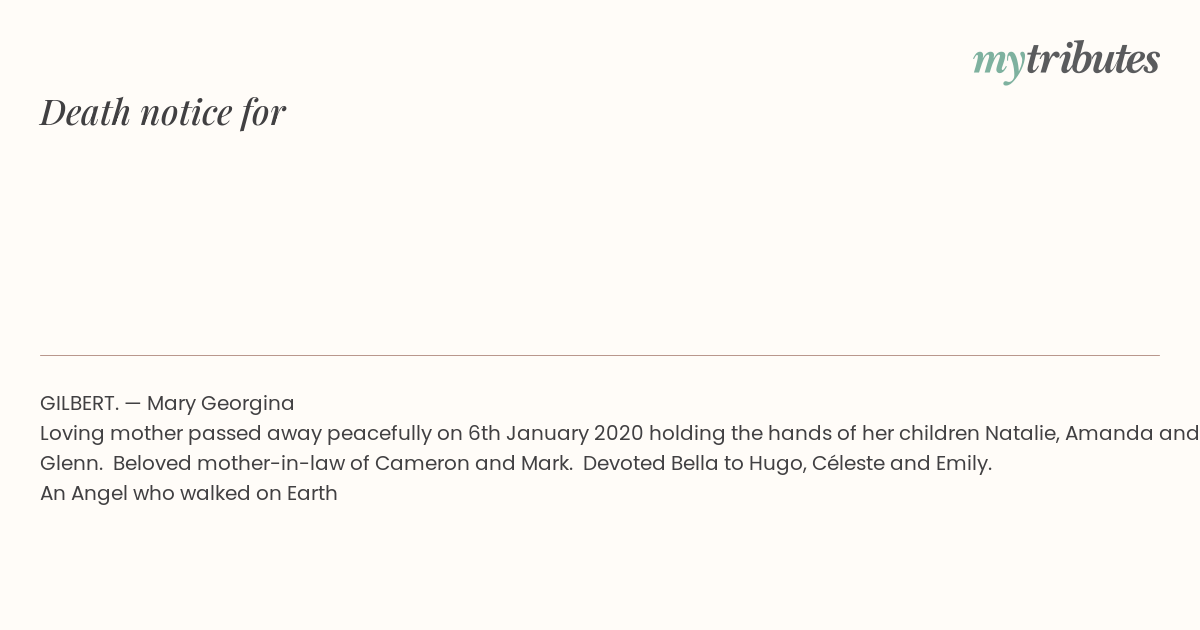1200x630 pixels.
Task: Click the name "Emily." in the notice
Action: (x=962, y=464)
